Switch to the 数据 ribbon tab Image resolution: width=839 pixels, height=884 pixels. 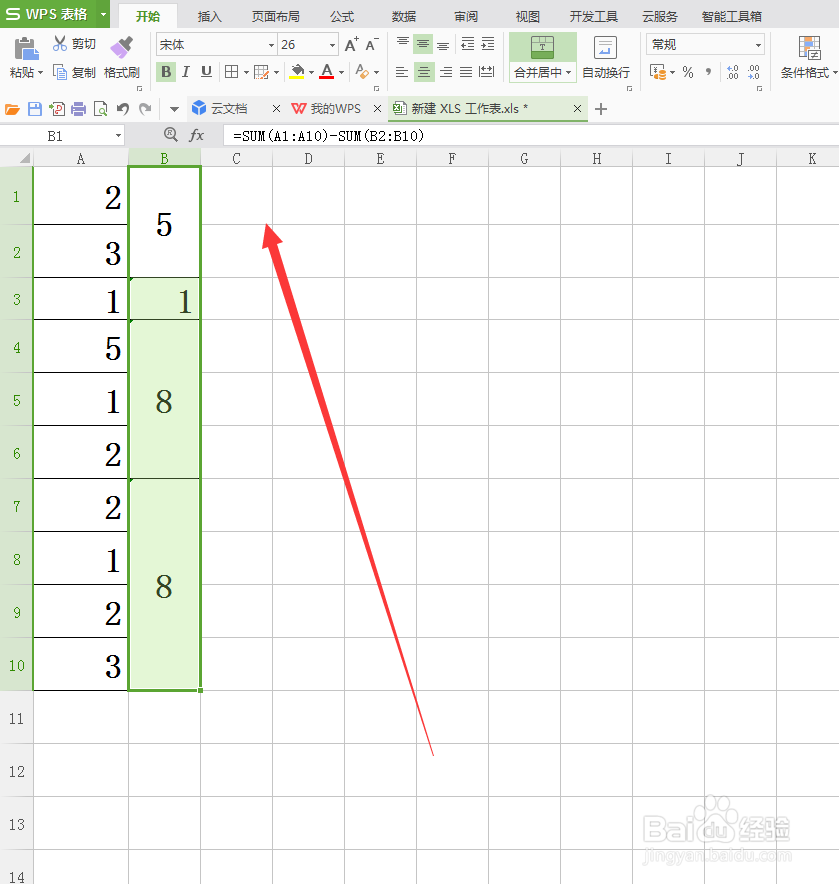click(x=404, y=16)
